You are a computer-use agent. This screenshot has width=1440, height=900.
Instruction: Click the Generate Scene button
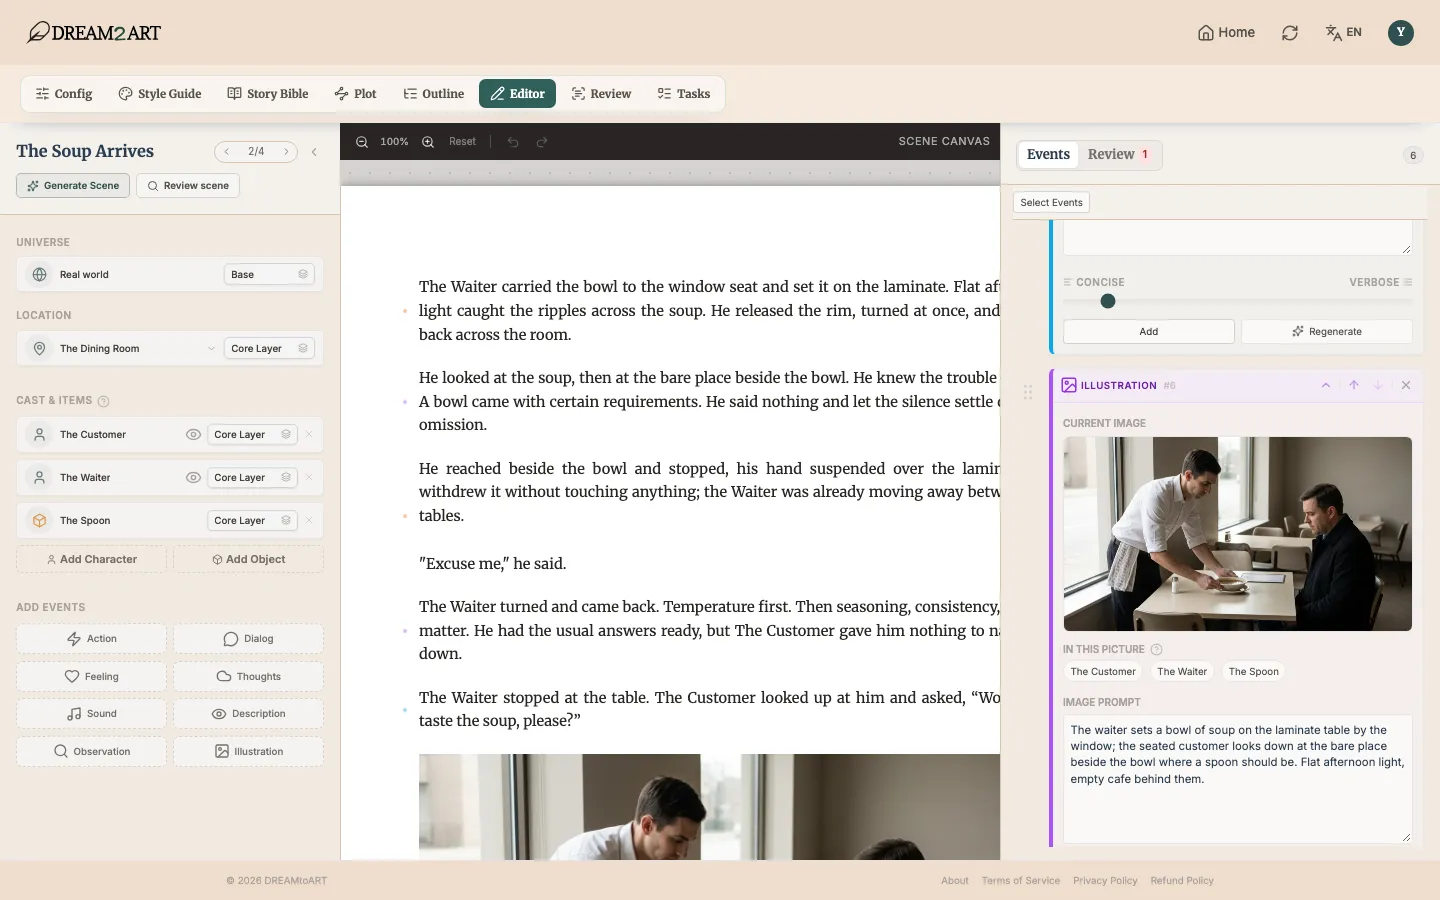[x=73, y=186]
